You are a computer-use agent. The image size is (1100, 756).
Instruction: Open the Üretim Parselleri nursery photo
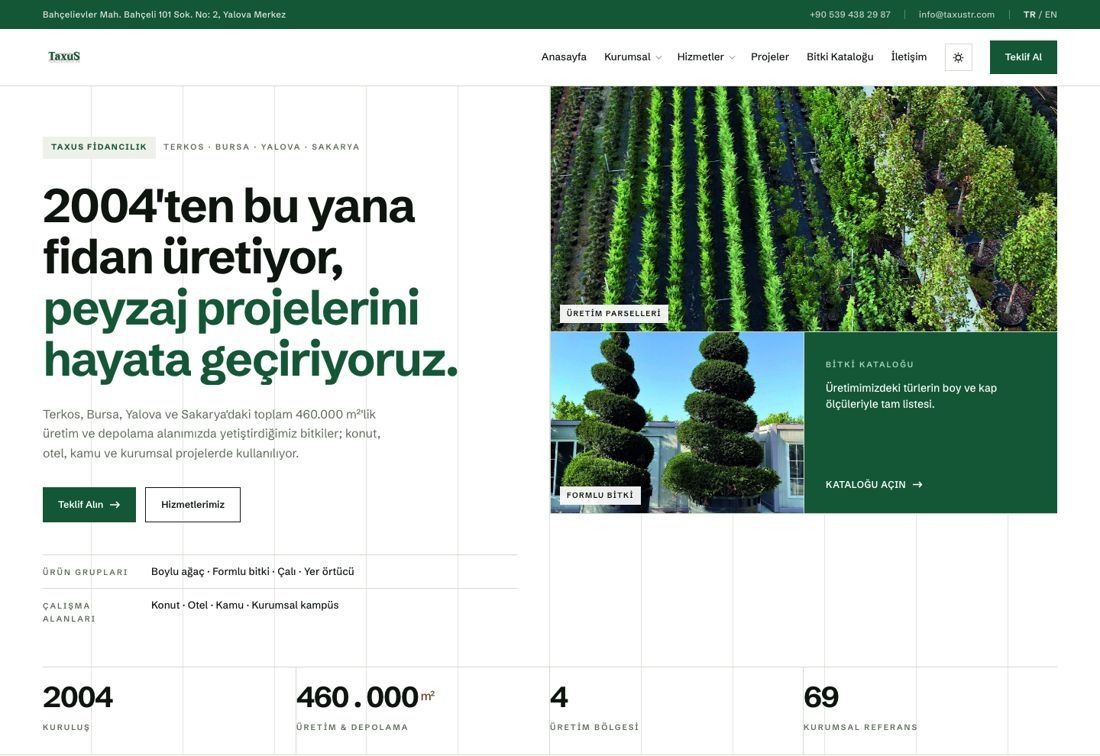point(803,208)
